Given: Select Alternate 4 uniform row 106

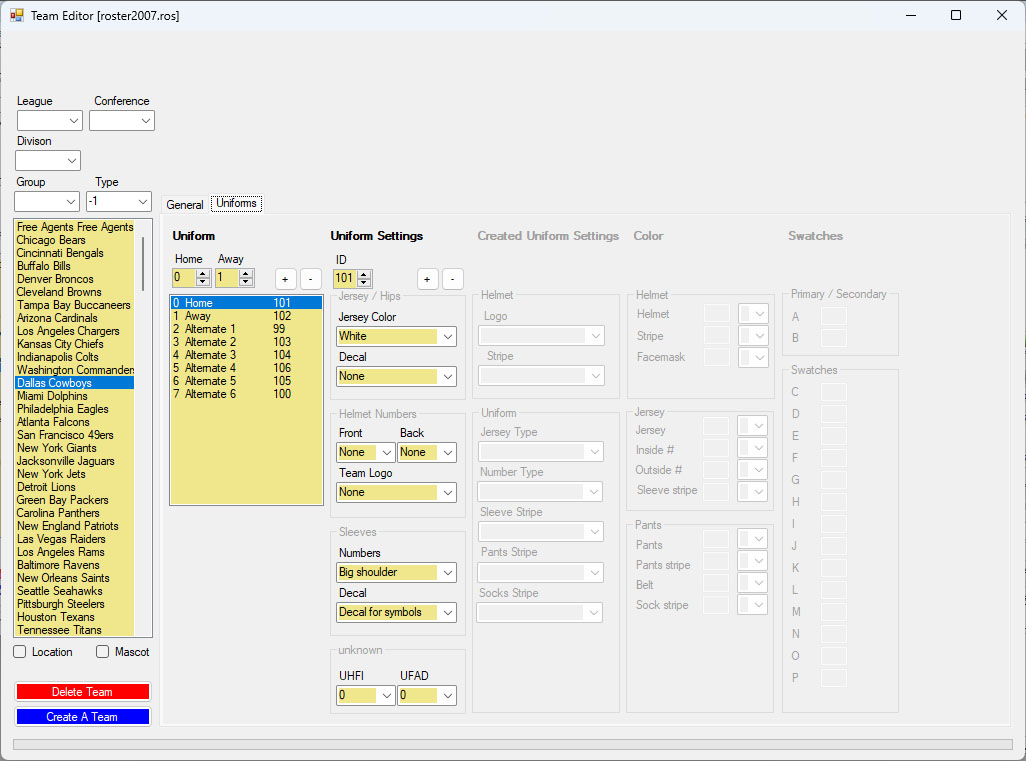Looking at the screenshot, I should [246, 368].
